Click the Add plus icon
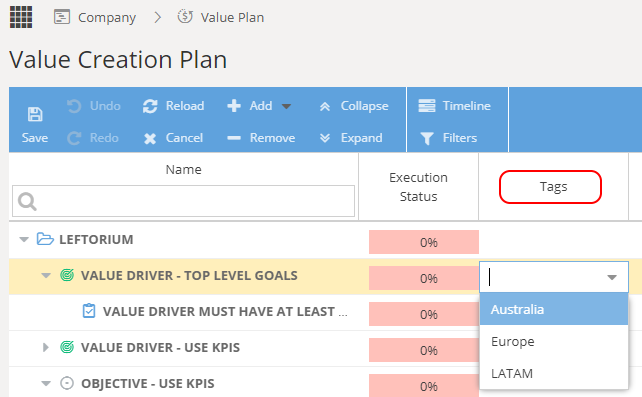 [x=234, y=106]
